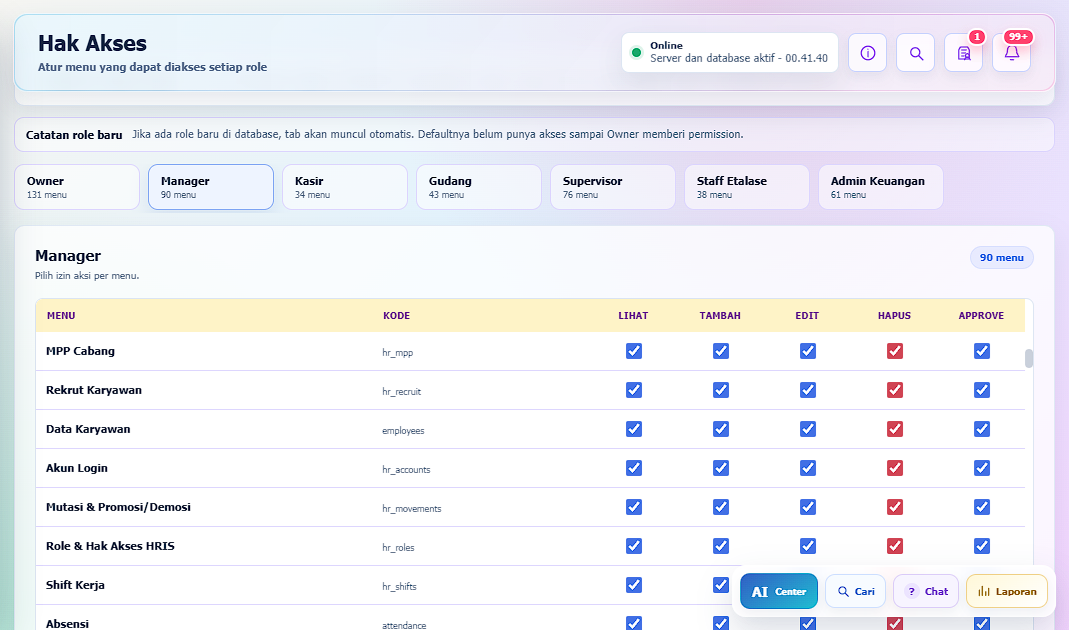
Task: Open the AI Center button
Action: pos(779,591)
